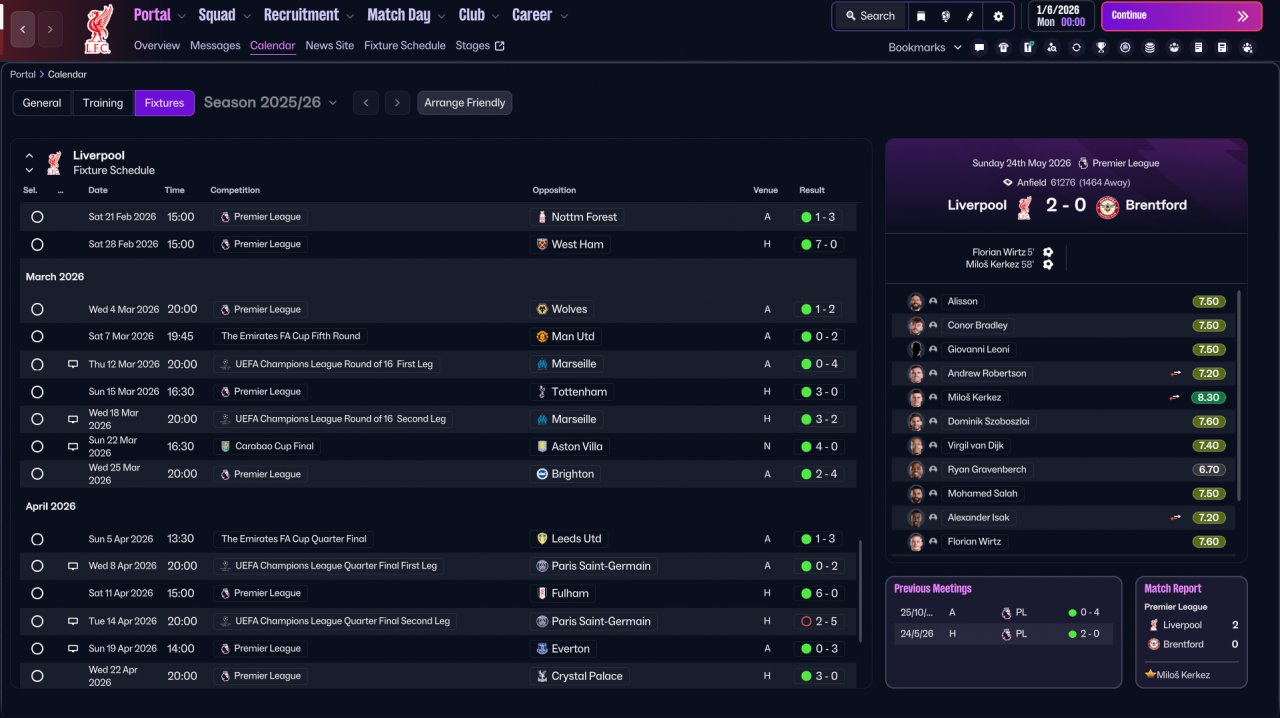Open settings via the gear icon
This screenshot has width=1280, height=718.
pyautogui.click(x=998, y=16)
